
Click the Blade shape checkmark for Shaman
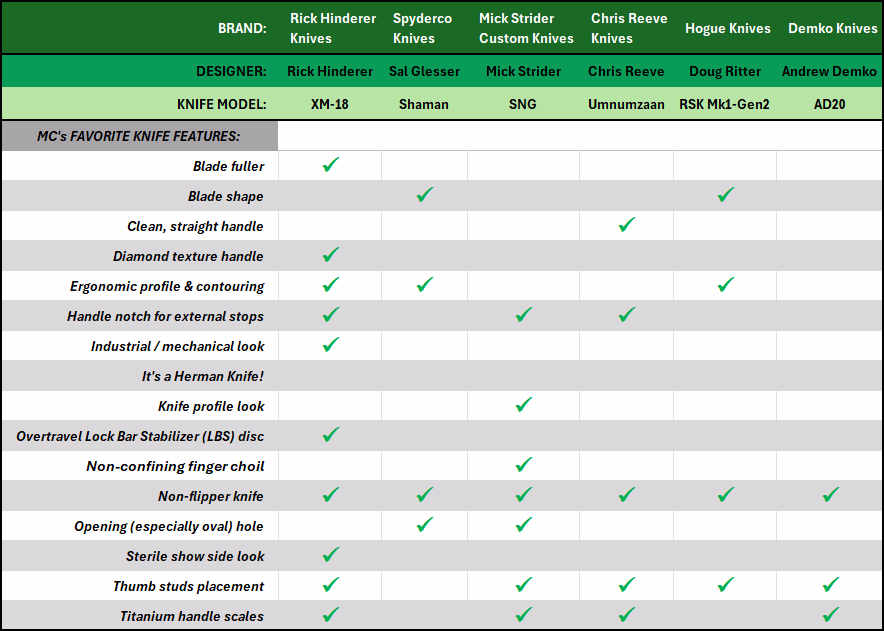424,195
